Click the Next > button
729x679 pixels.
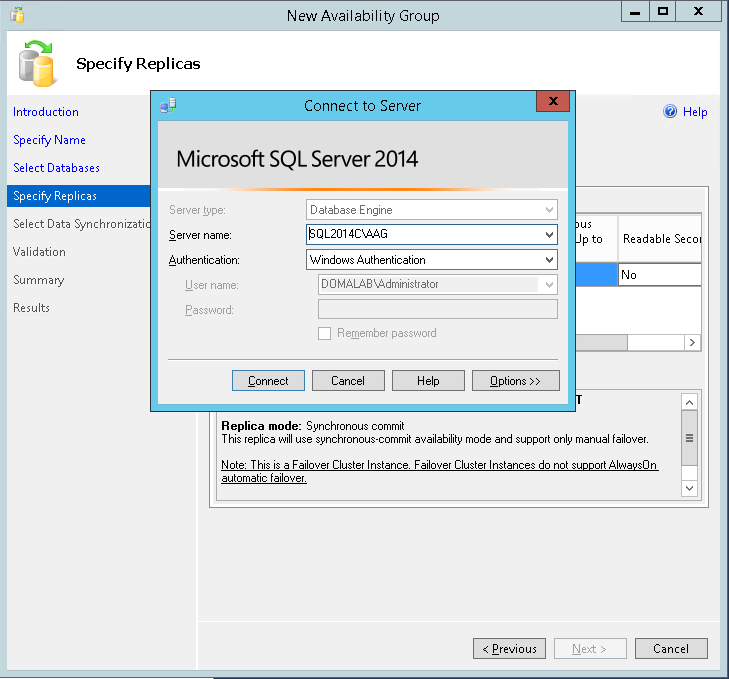click(x=590, y=649)
